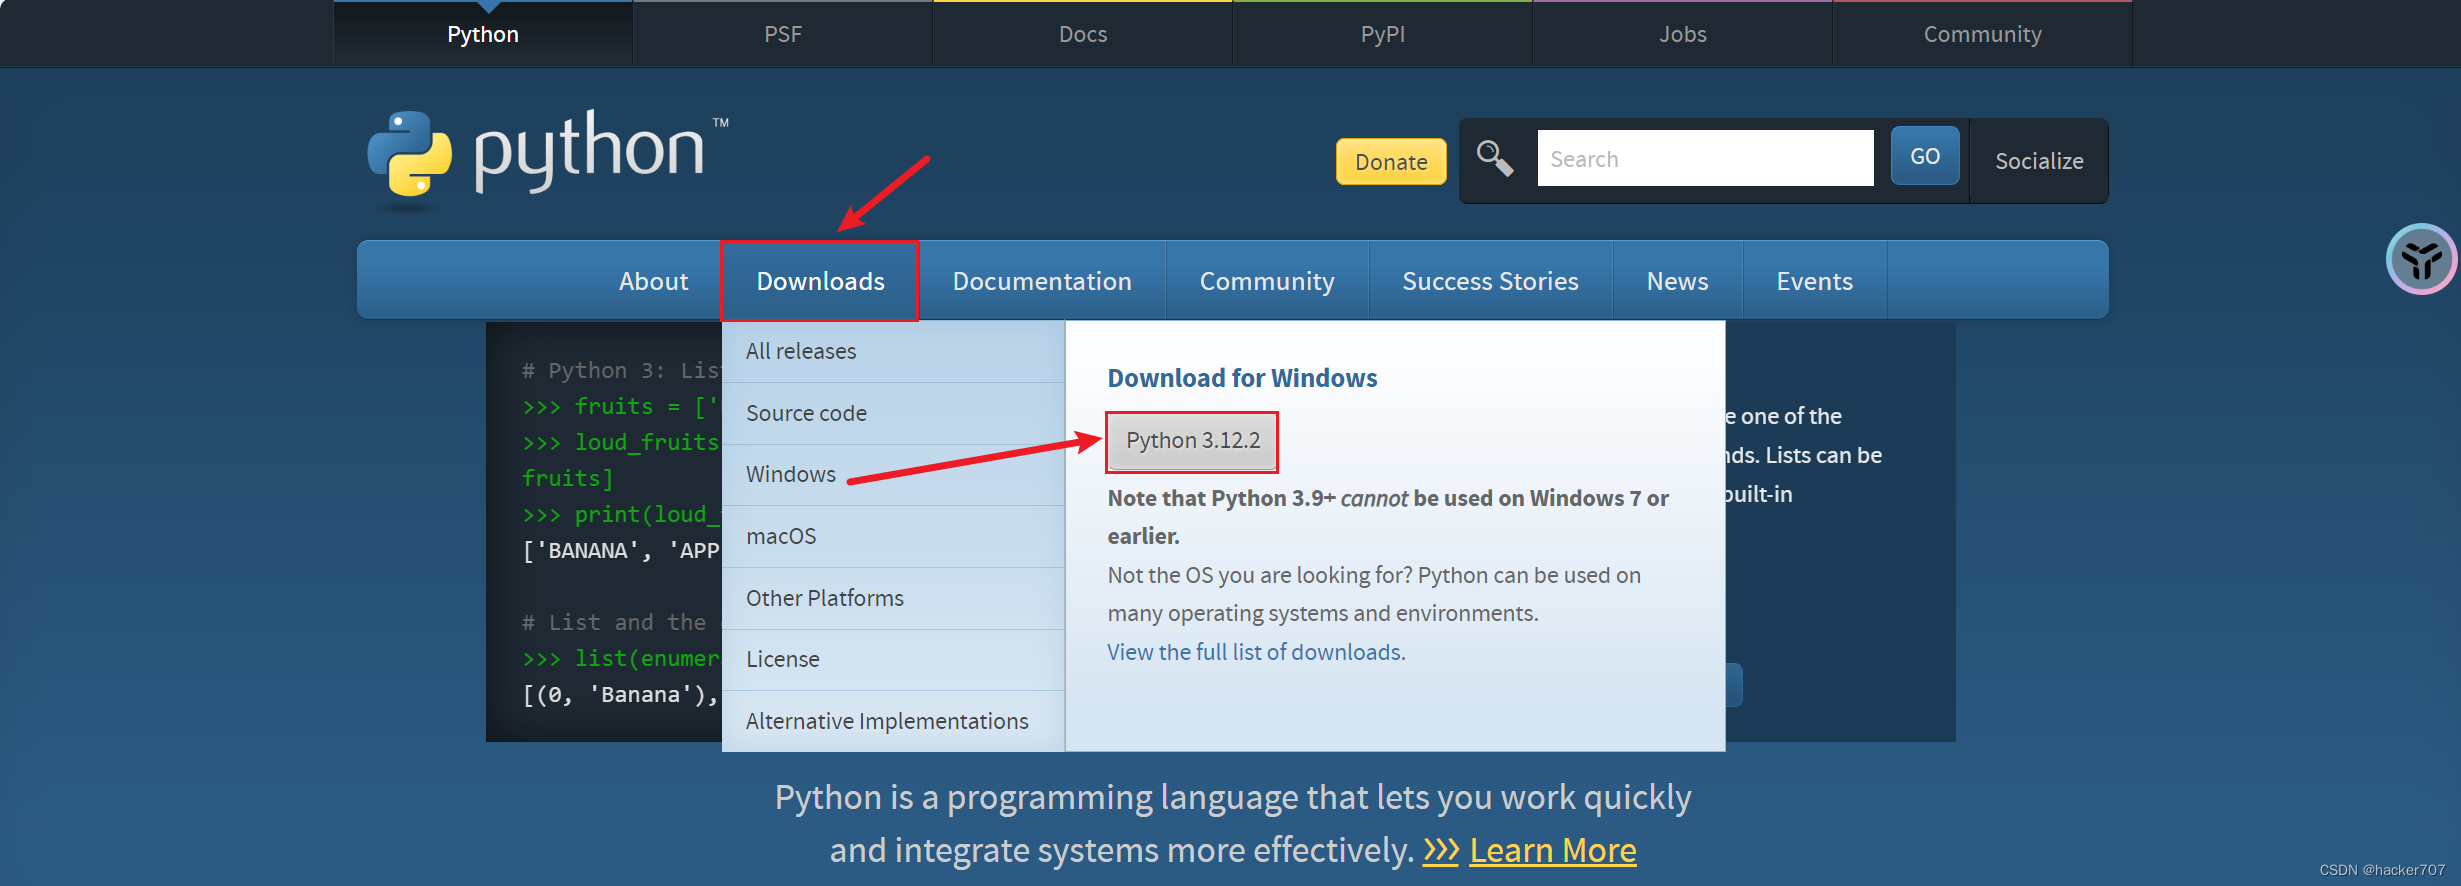Open the Documentation navigation menu
The width and height of the screenshot is (2461, 886).
point(1042,281)
